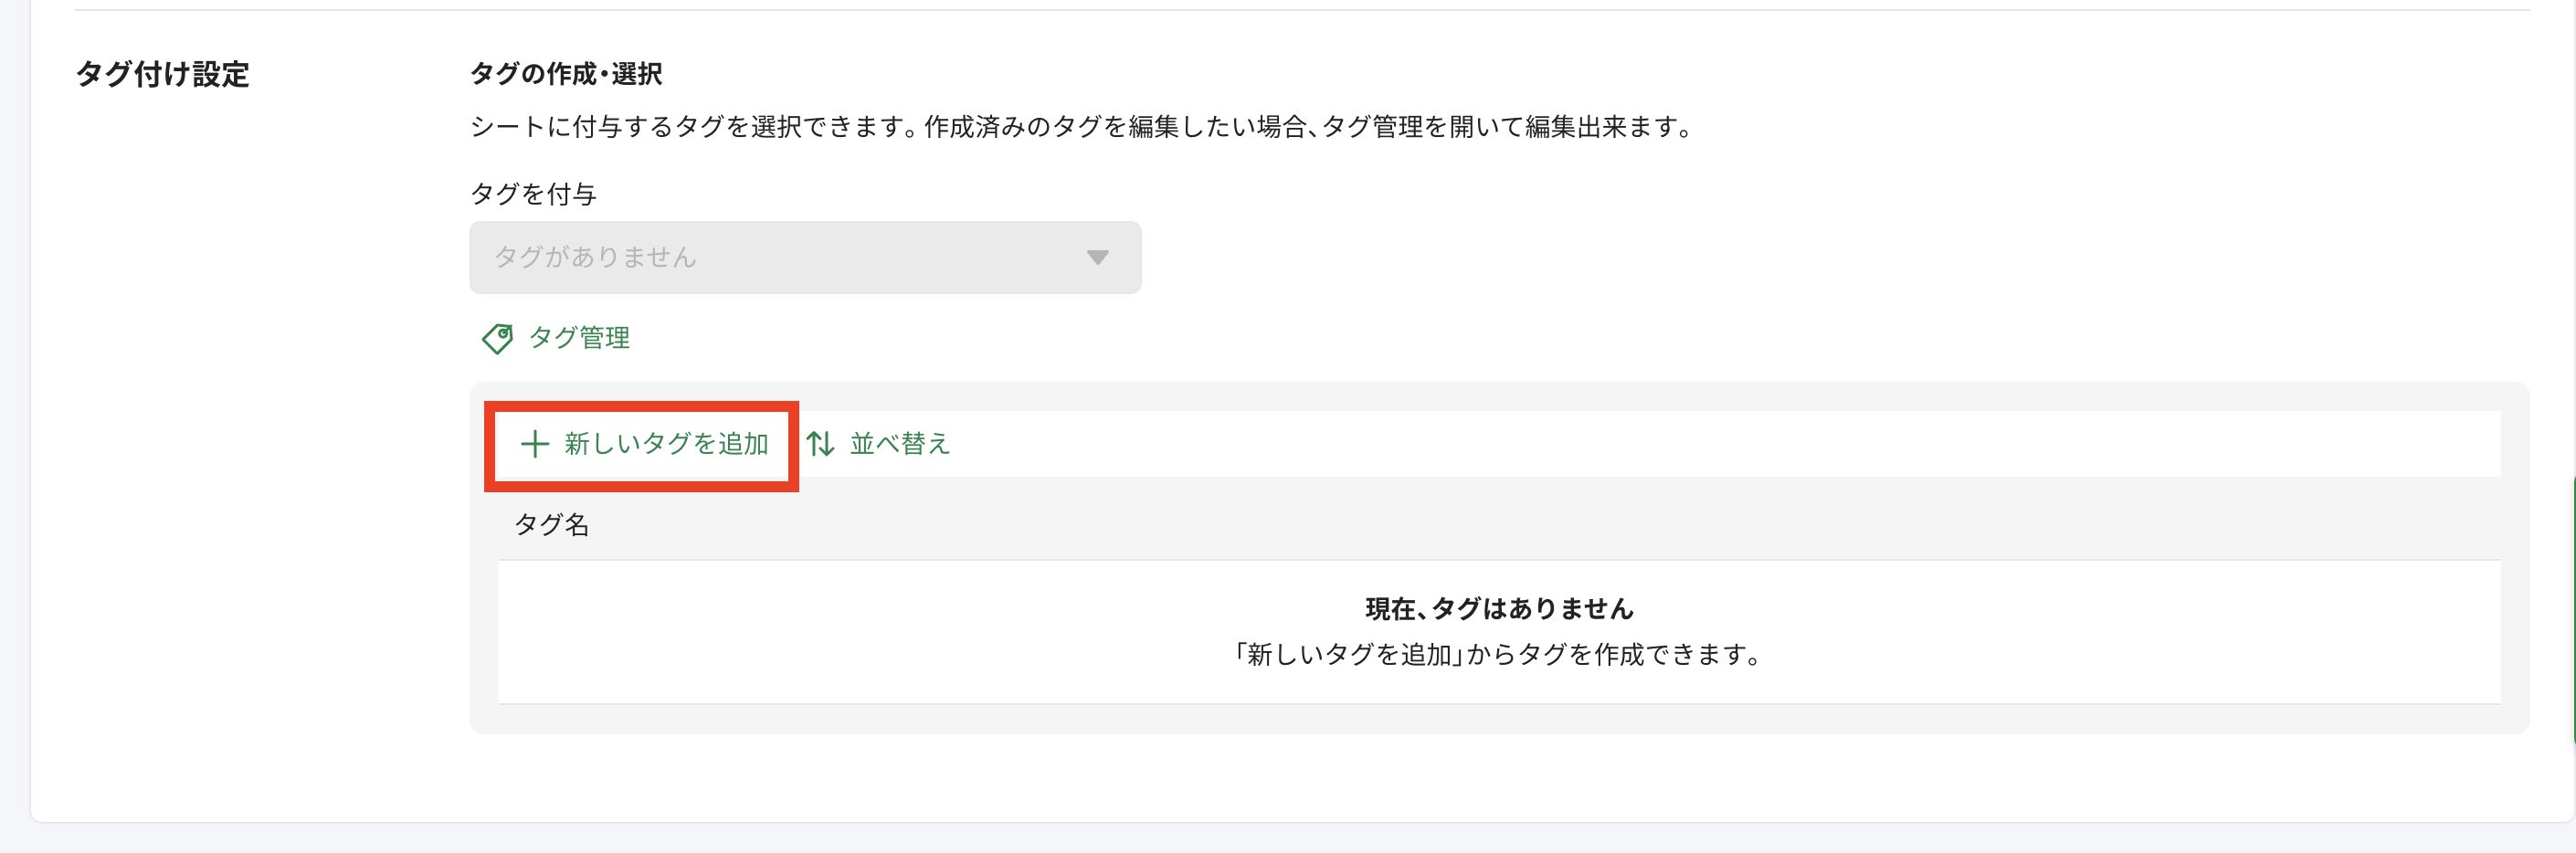Select the 並べ替え button text
The width and height of the screenshot is (2576, 853).
(x=899, y=444)
